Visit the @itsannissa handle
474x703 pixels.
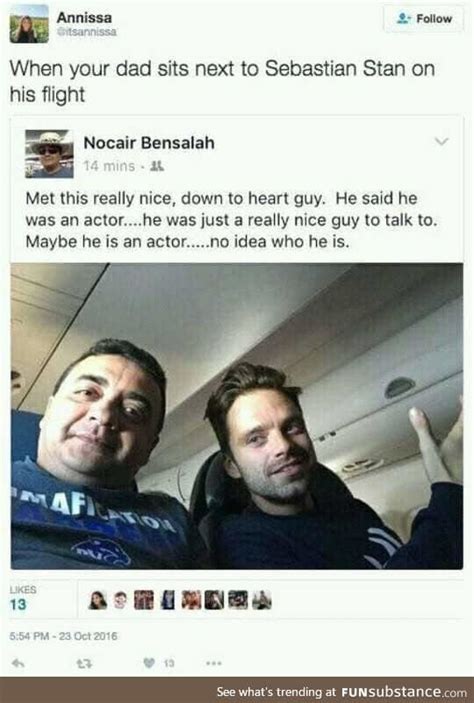coord(87,32)
